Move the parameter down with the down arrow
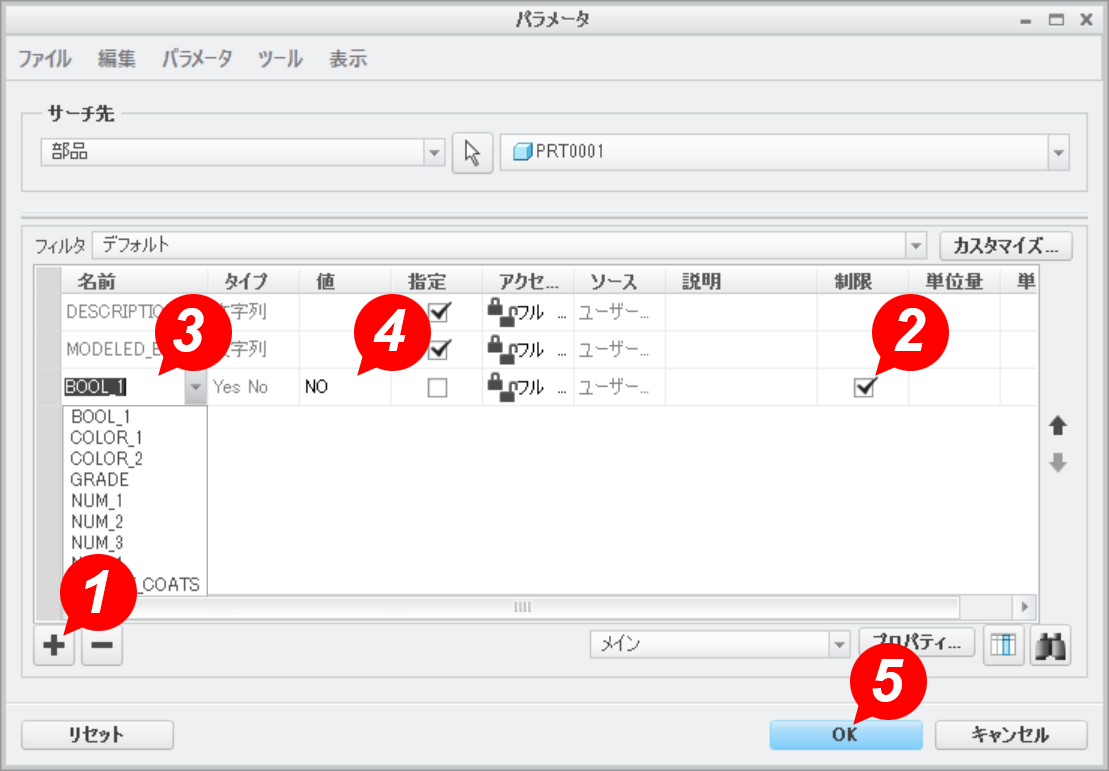Image resolution: width=1109 pixels, height=771 pixels. point(1057,463)
